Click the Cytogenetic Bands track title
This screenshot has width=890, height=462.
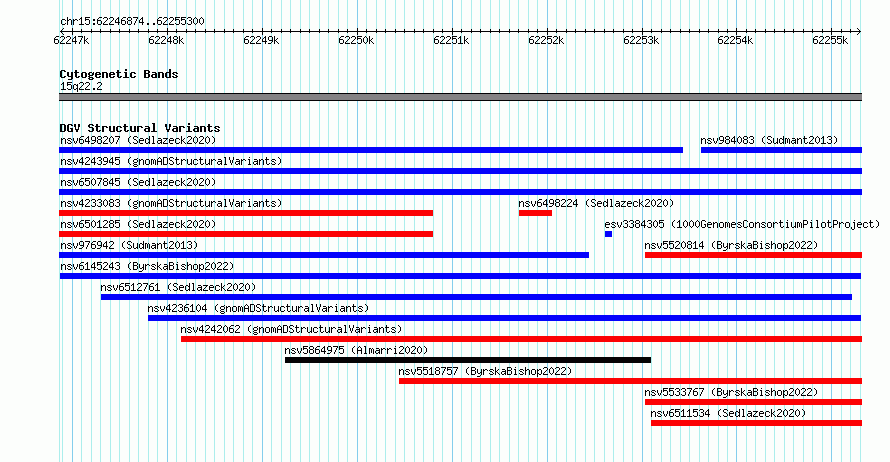coord(119,74)
